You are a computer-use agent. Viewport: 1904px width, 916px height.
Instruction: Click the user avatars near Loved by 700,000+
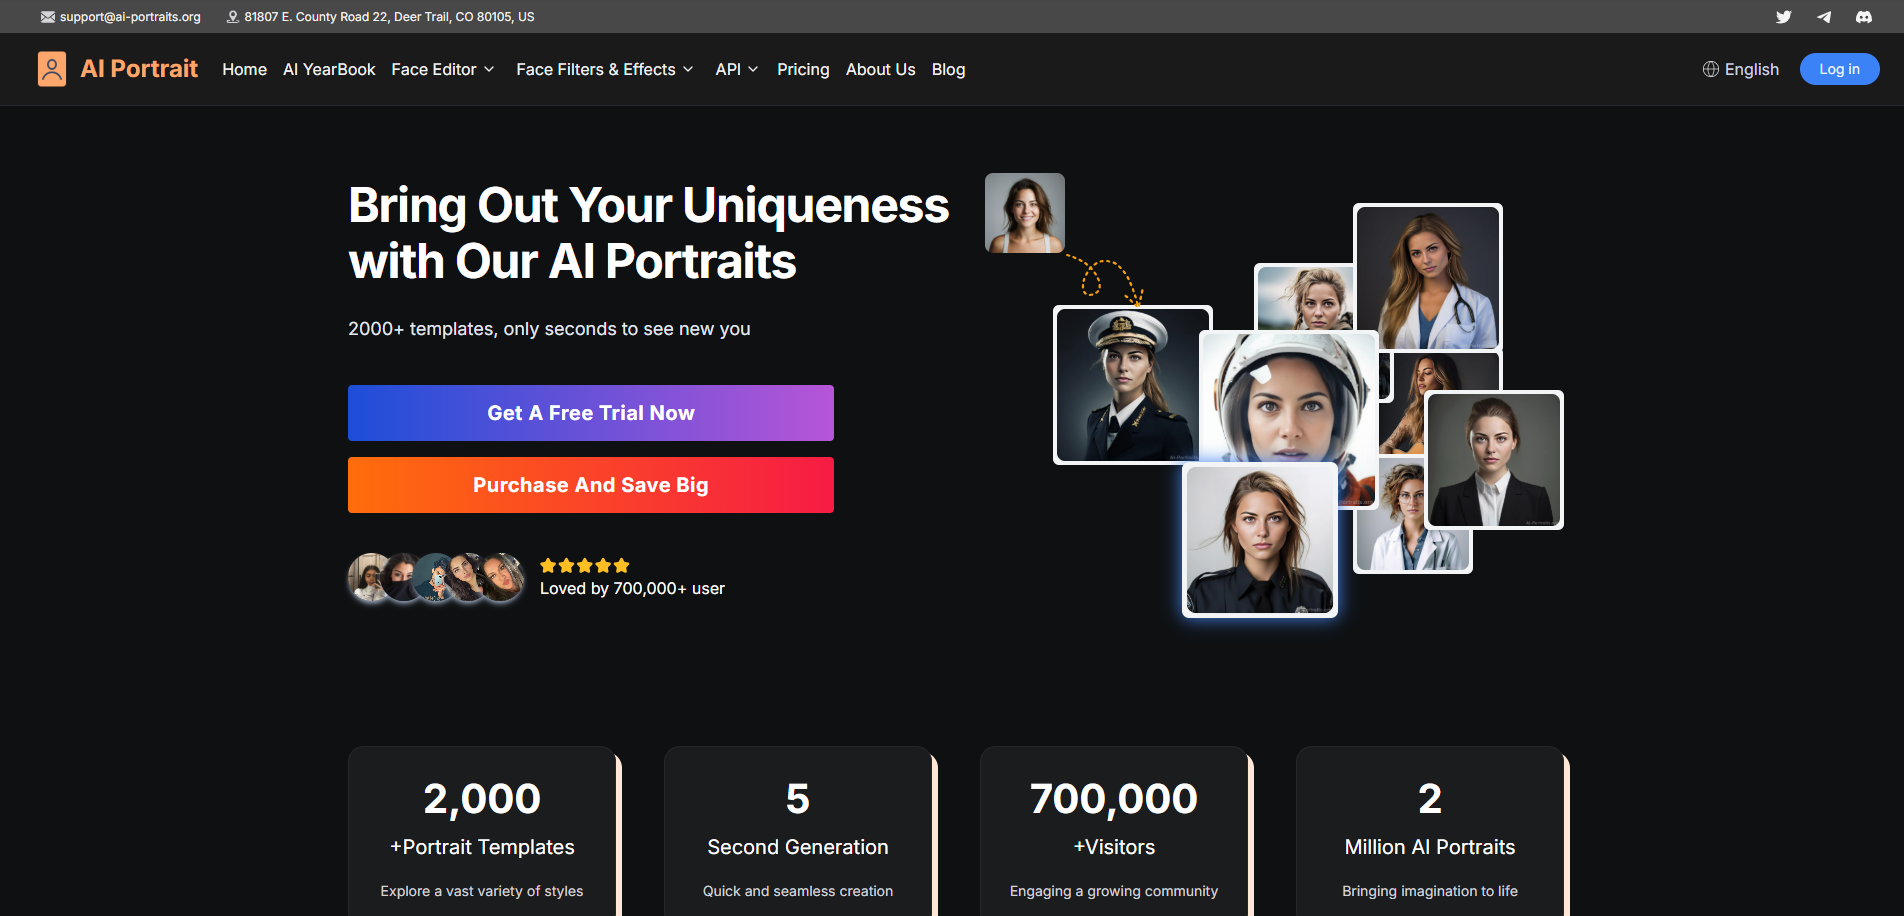pyautogui.click(x=435, y=578)
